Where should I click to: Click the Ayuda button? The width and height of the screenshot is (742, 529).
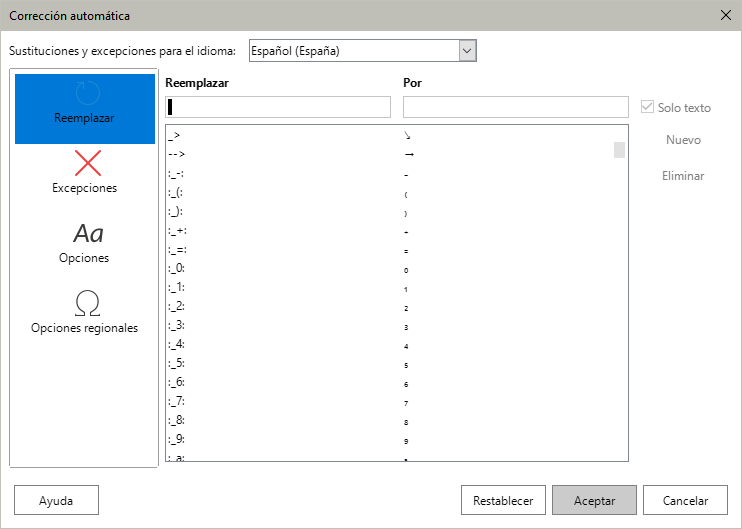(x=56, y=501)
